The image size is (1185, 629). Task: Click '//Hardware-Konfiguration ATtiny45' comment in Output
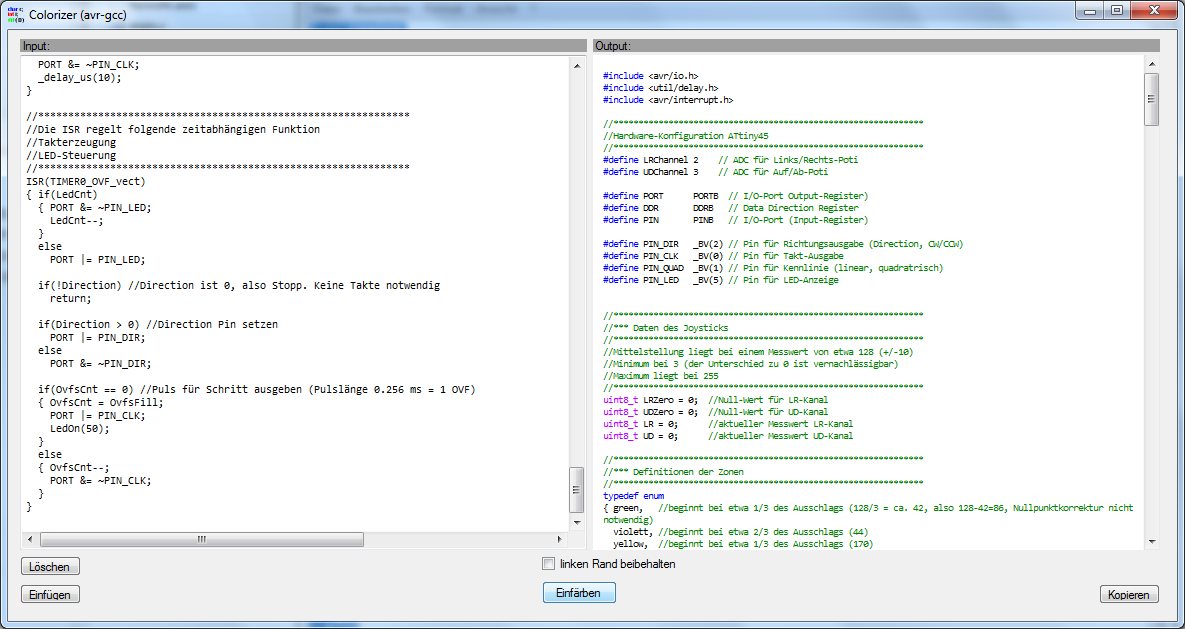686,136
